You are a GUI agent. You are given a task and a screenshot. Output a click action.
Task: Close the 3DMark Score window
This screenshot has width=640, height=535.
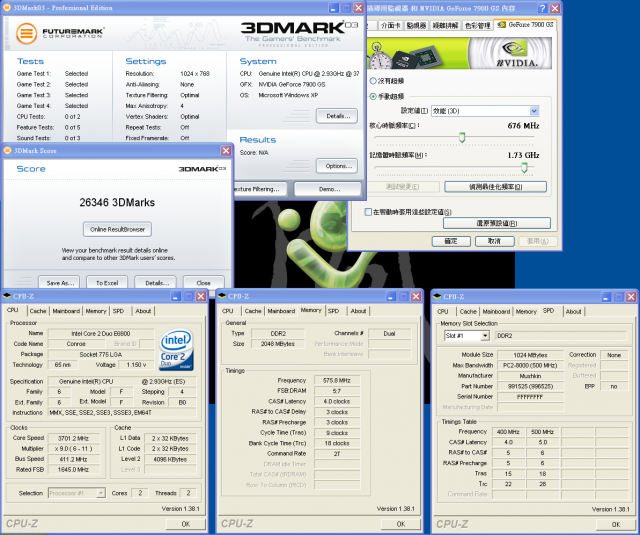(226, 151)
